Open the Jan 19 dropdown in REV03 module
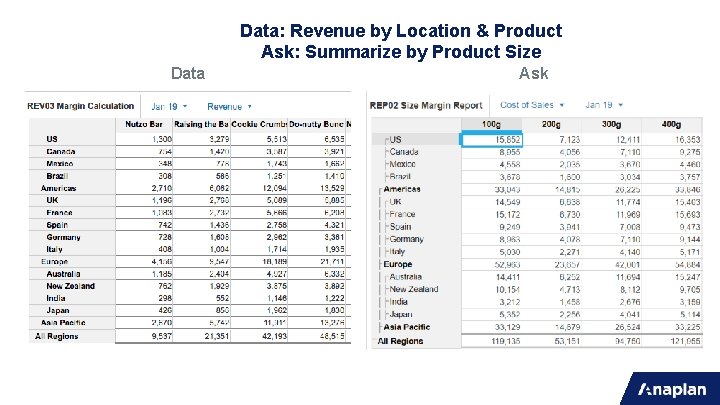The height and width of the screenshot is (405, 720). (169, 107)
